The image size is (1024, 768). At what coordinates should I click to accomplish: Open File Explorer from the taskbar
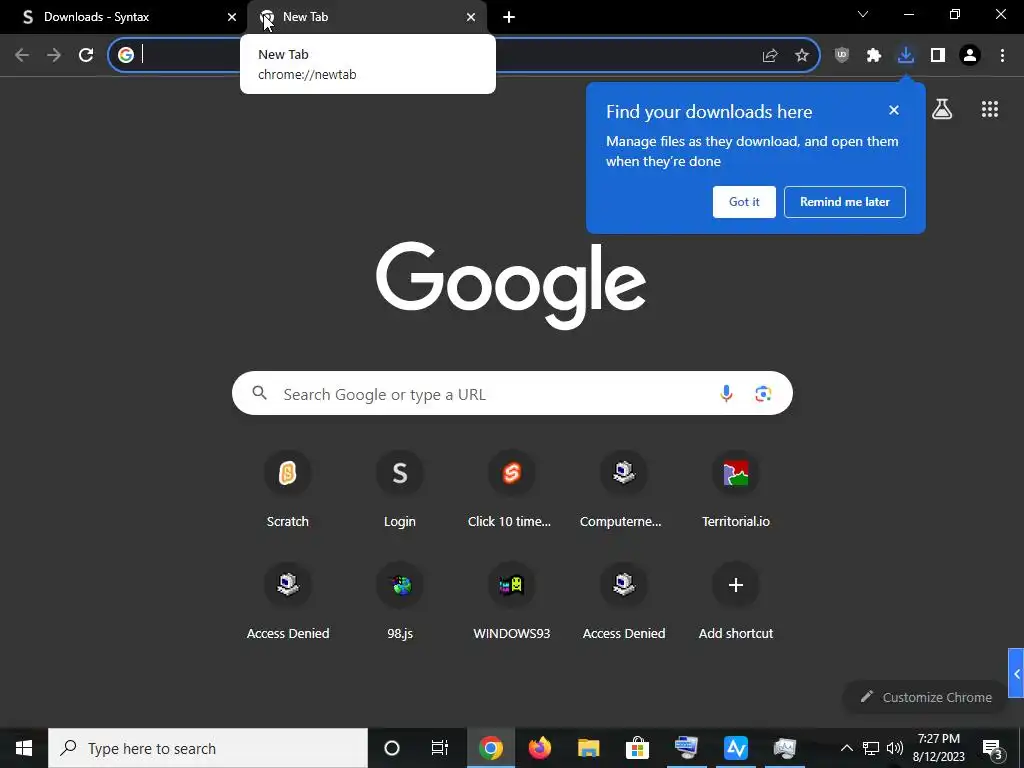point(588,748)
